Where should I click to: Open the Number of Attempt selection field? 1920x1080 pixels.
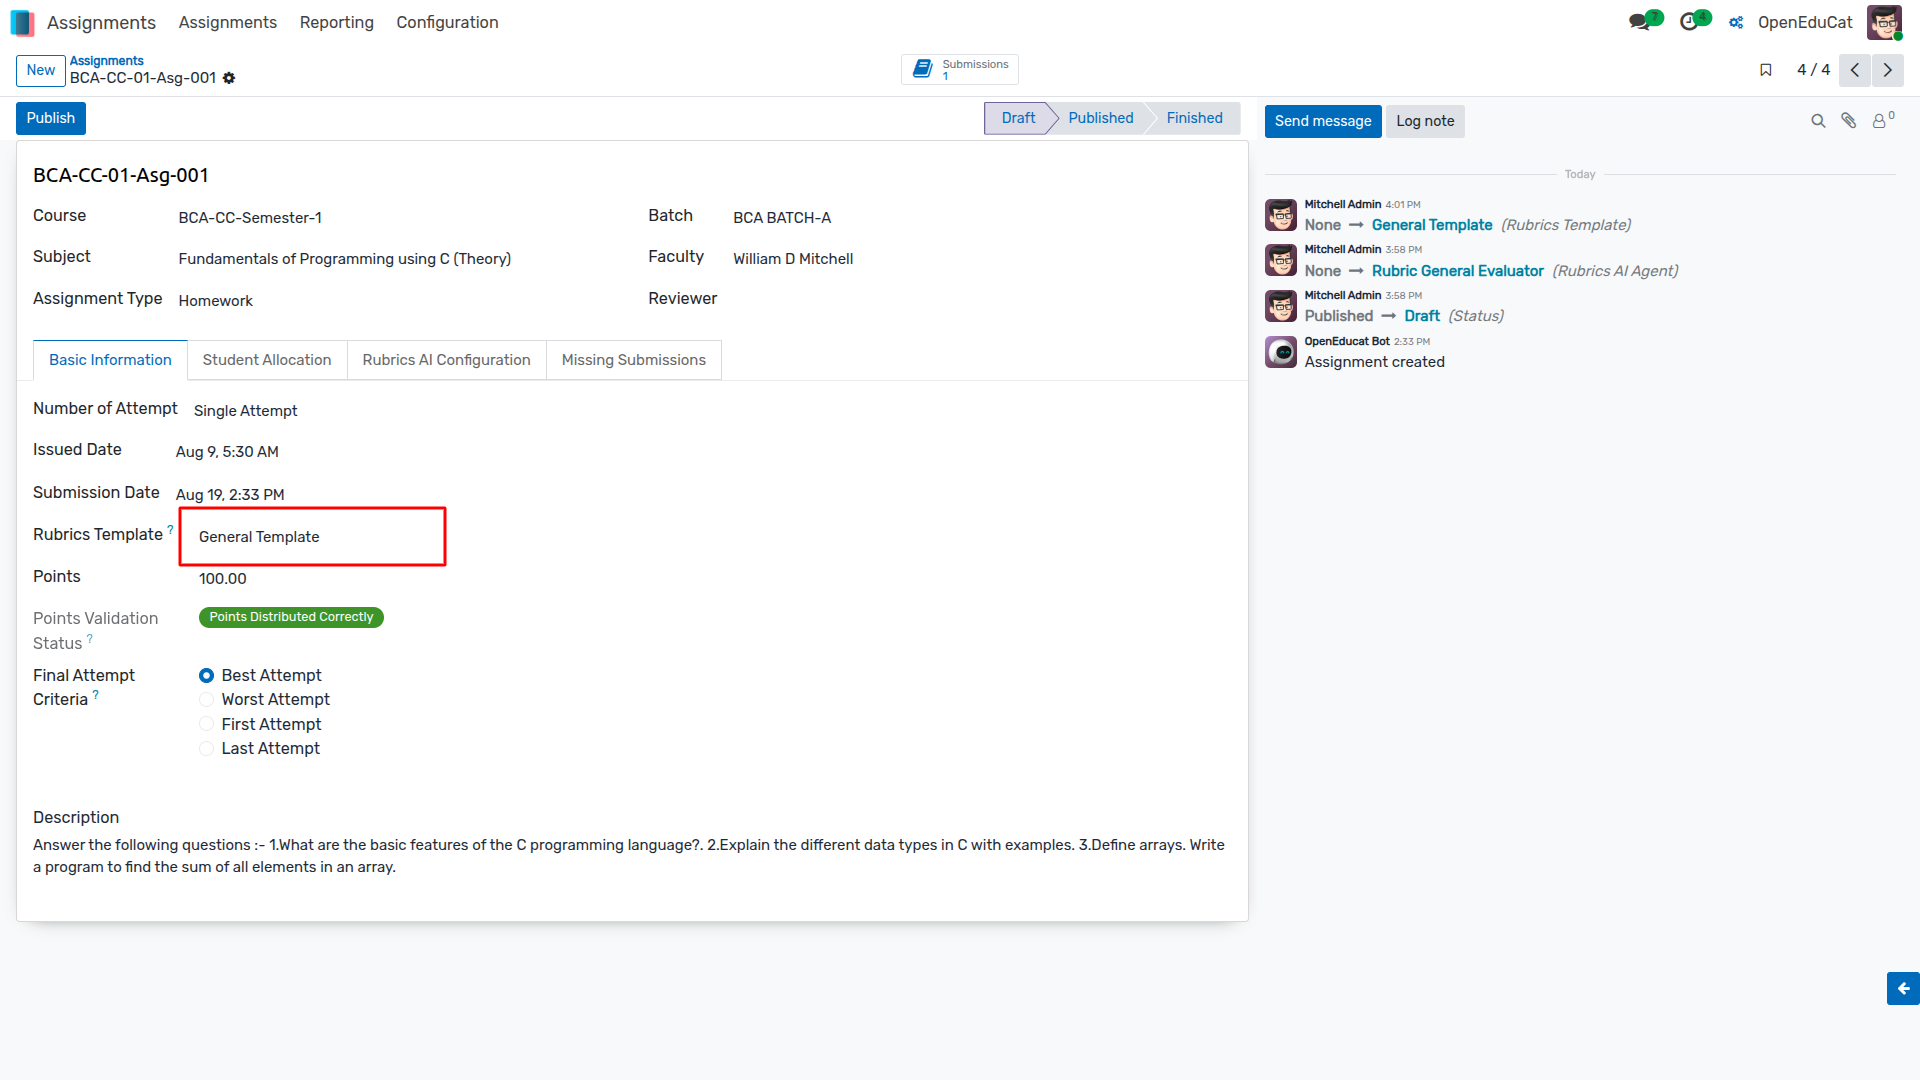pos(246,411)
